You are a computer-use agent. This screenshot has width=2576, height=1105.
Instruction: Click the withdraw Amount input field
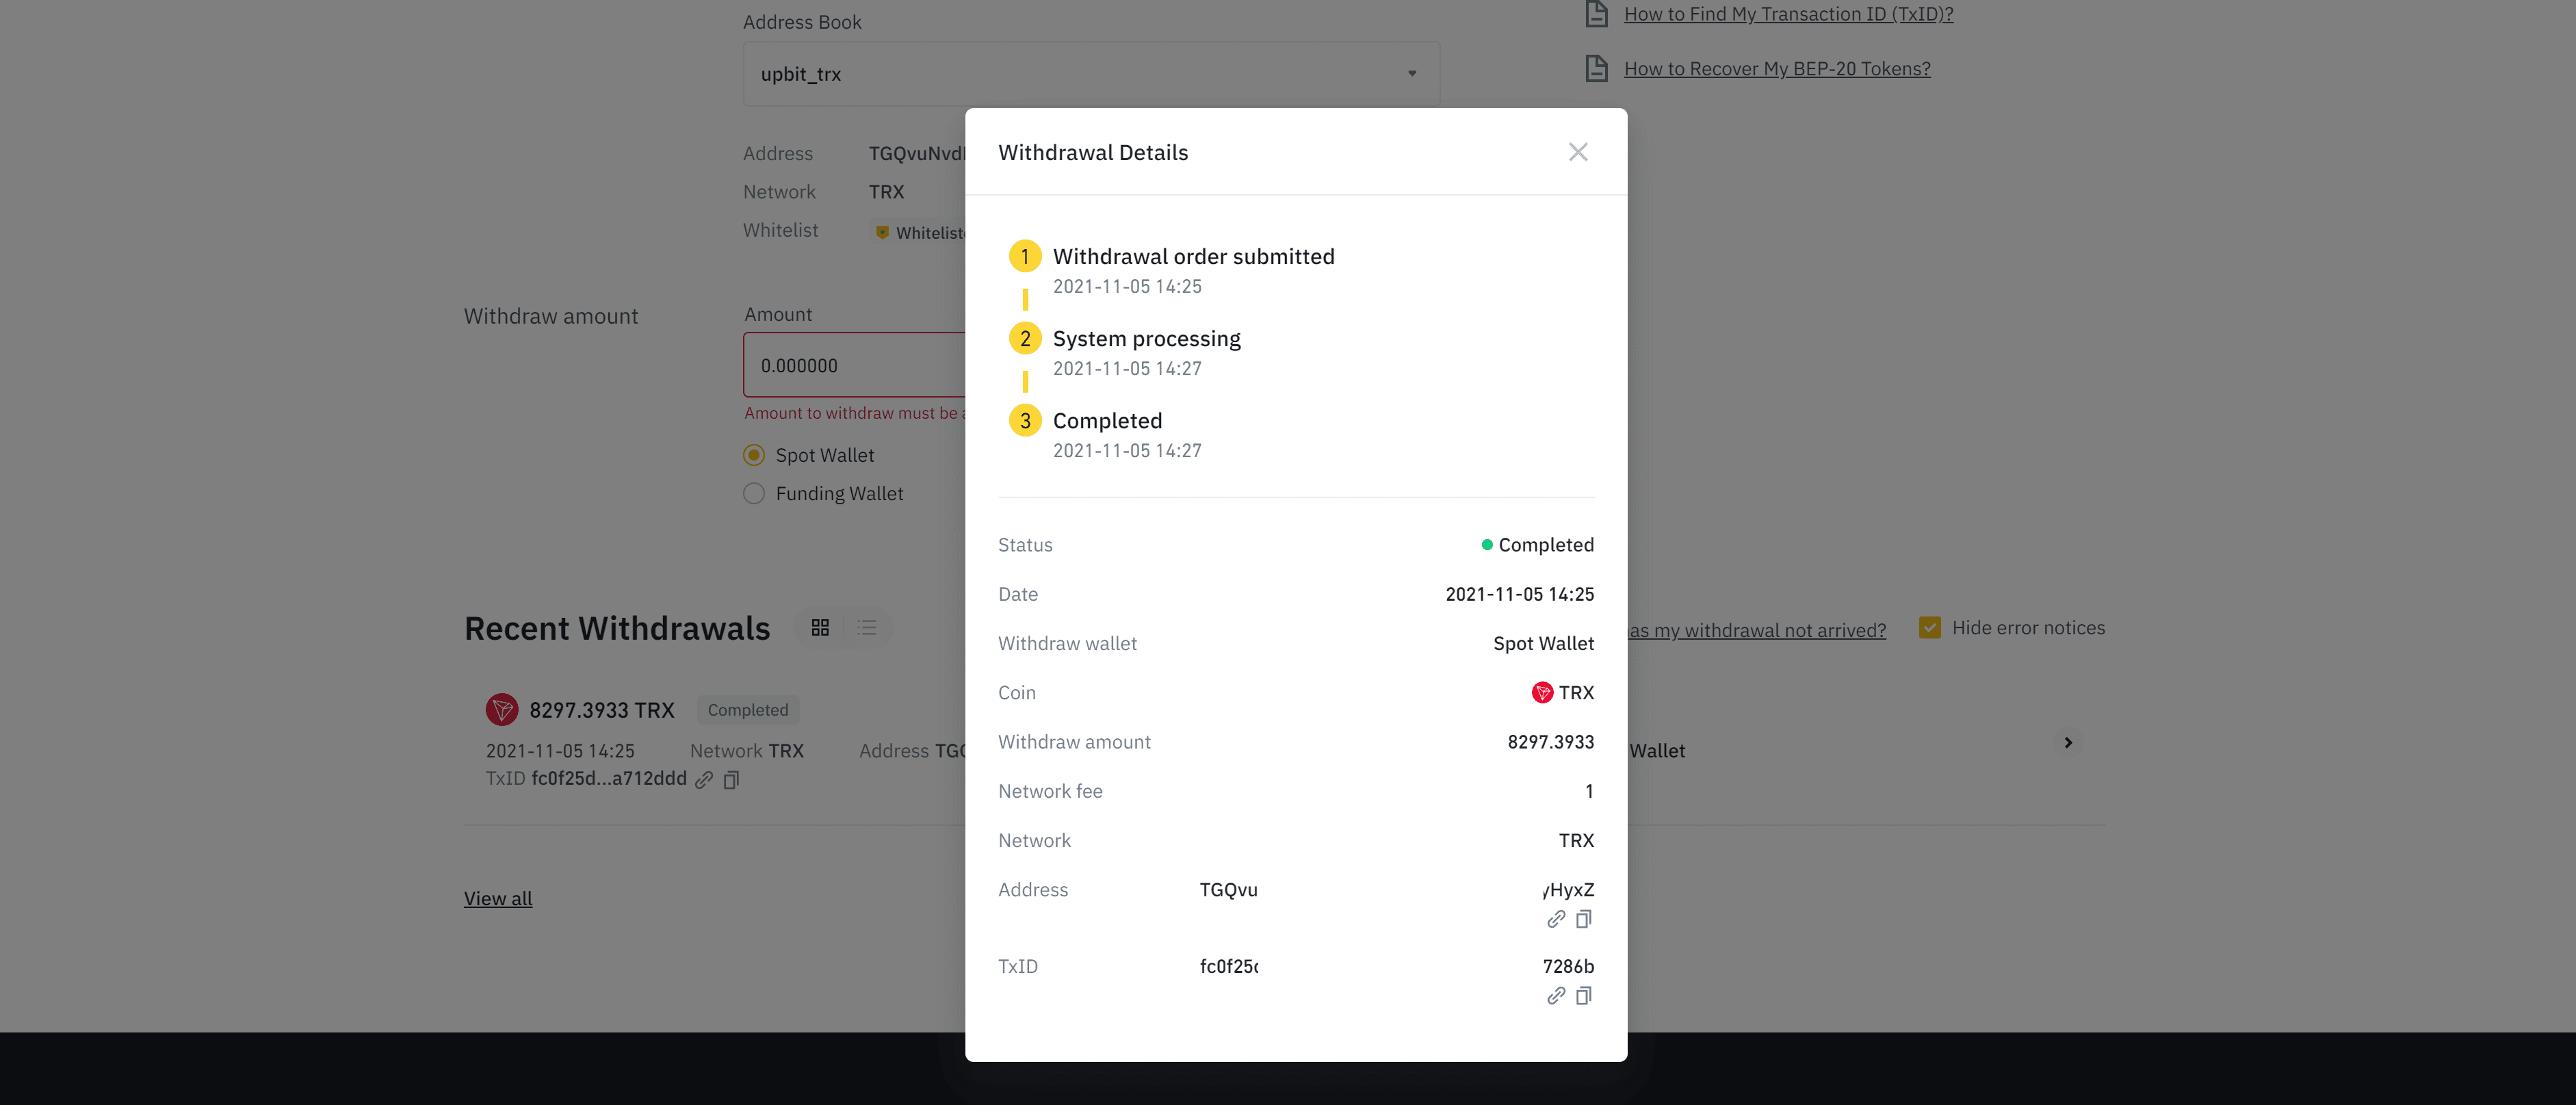coord(855,366)
